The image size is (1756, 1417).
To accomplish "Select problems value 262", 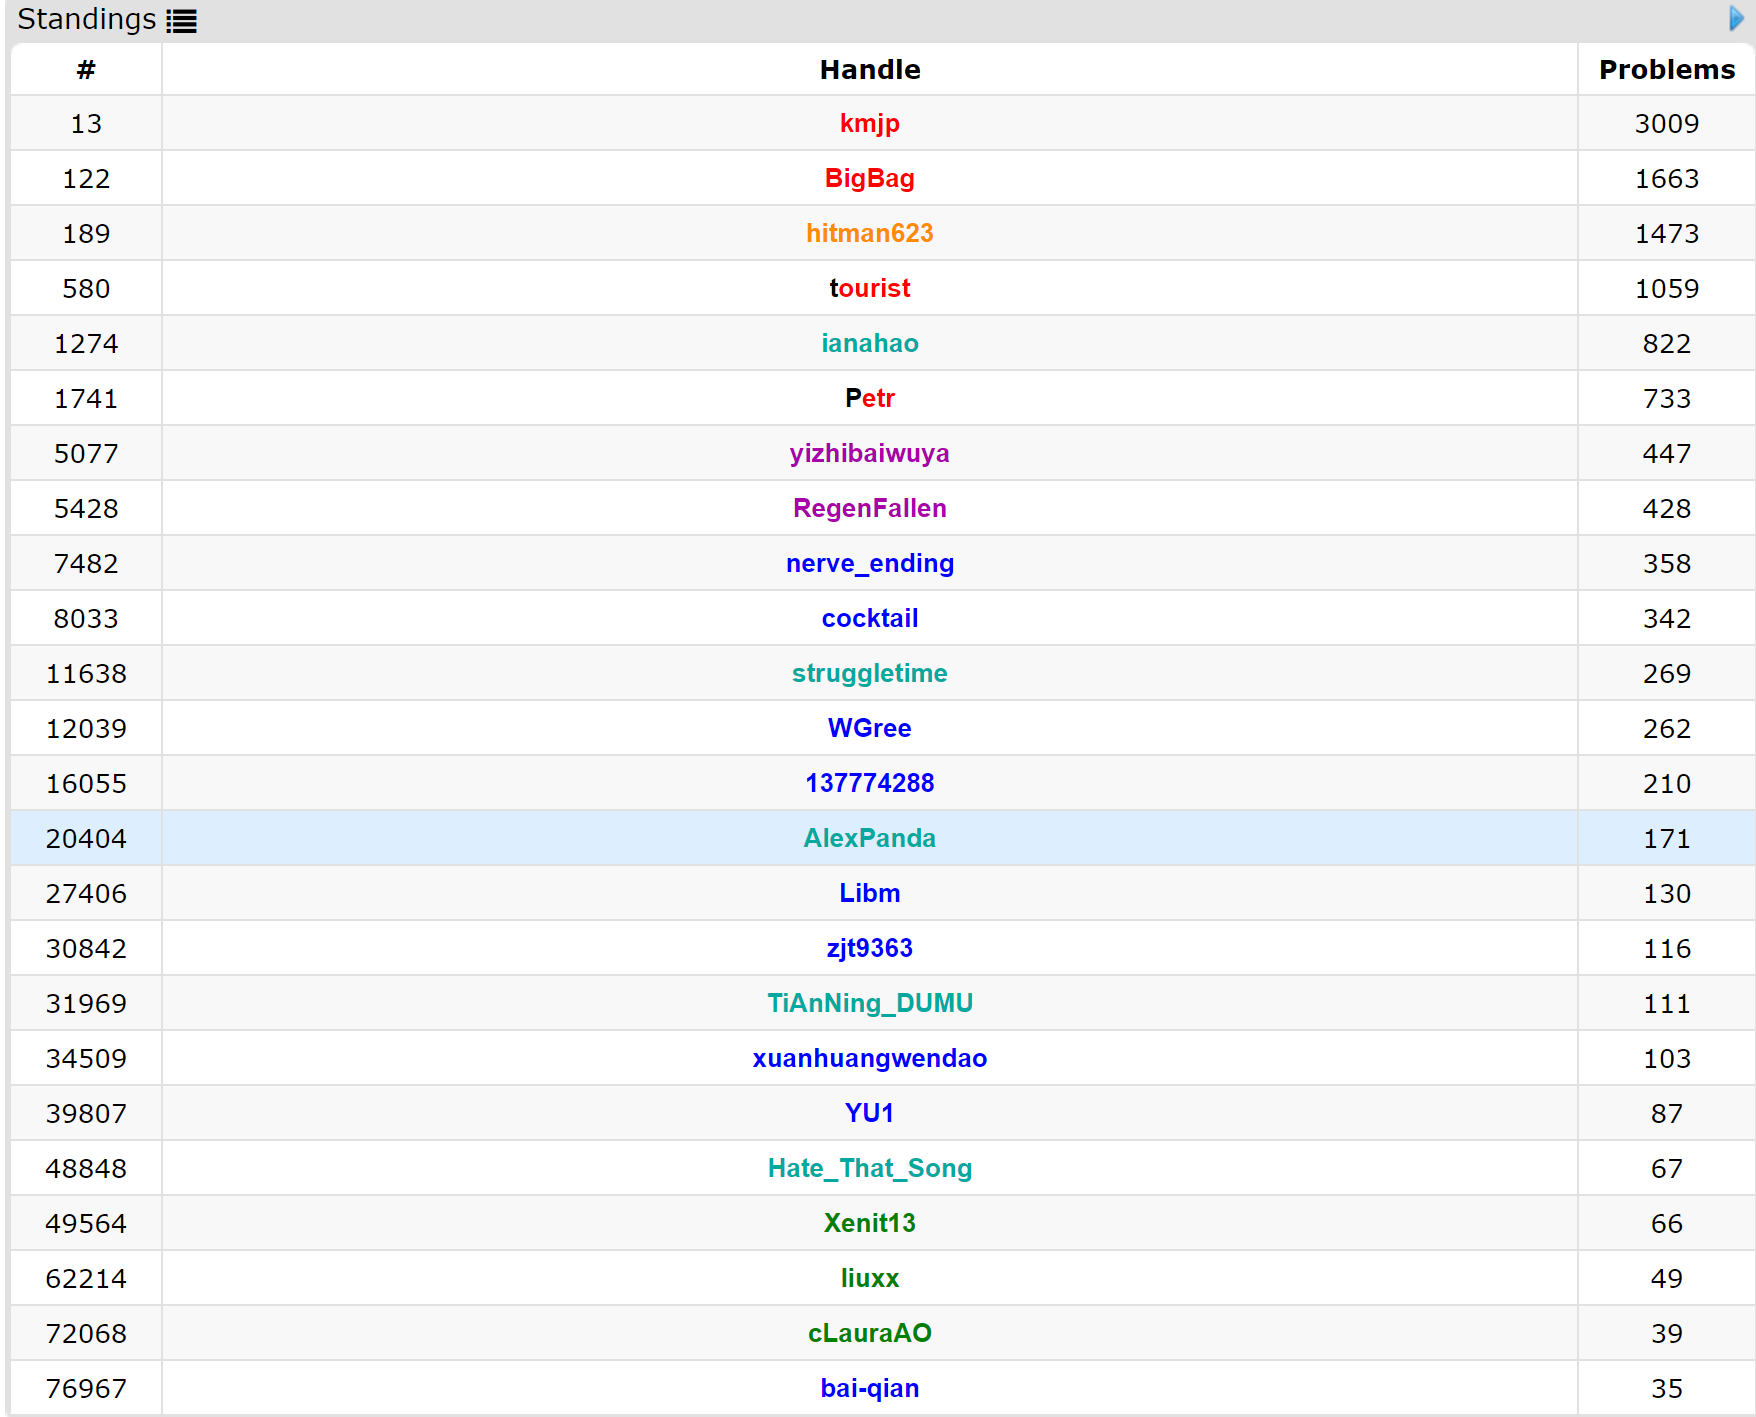I will tap(1666, 729).
